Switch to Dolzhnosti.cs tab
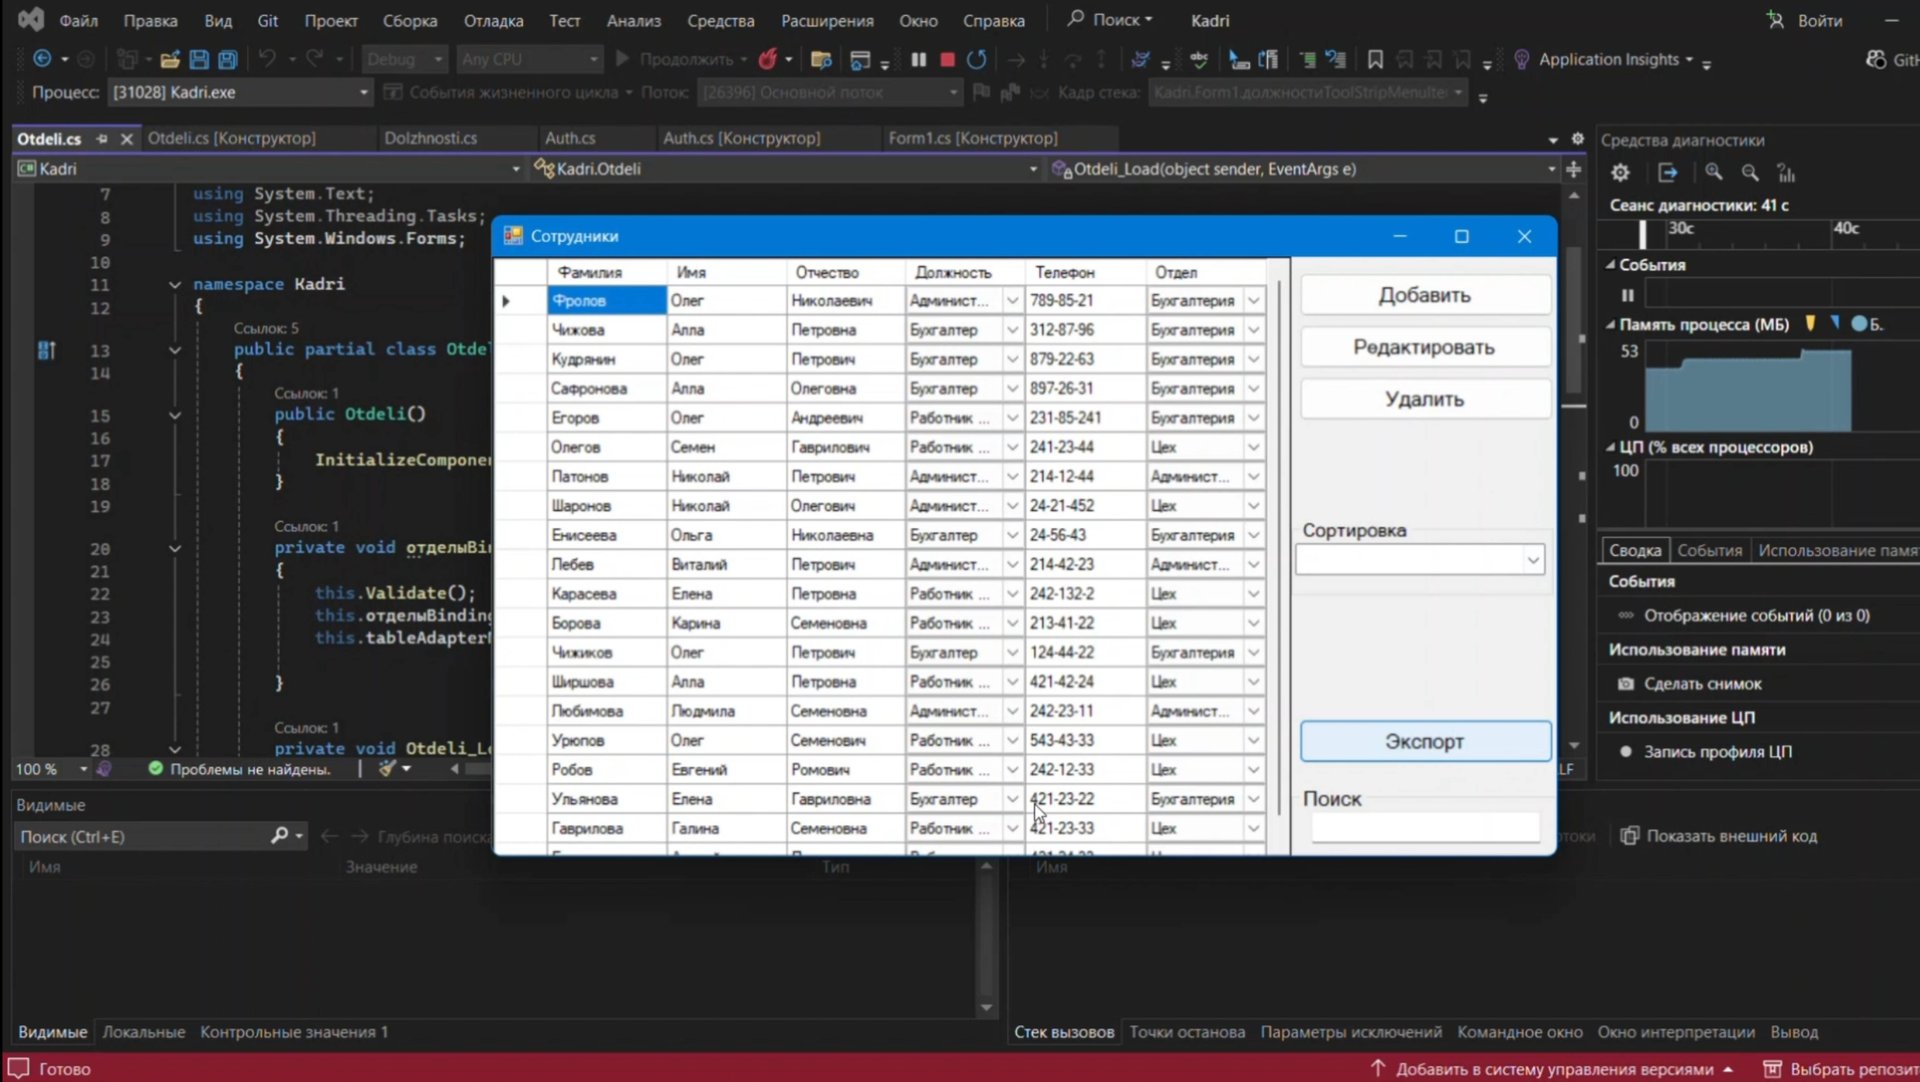 pyautogui.click(x=430, y=138)
